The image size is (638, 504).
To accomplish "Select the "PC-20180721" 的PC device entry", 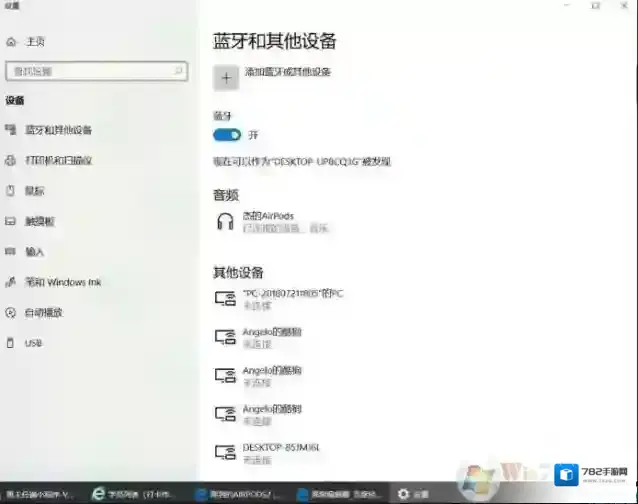I will click(x=279, y=299).
